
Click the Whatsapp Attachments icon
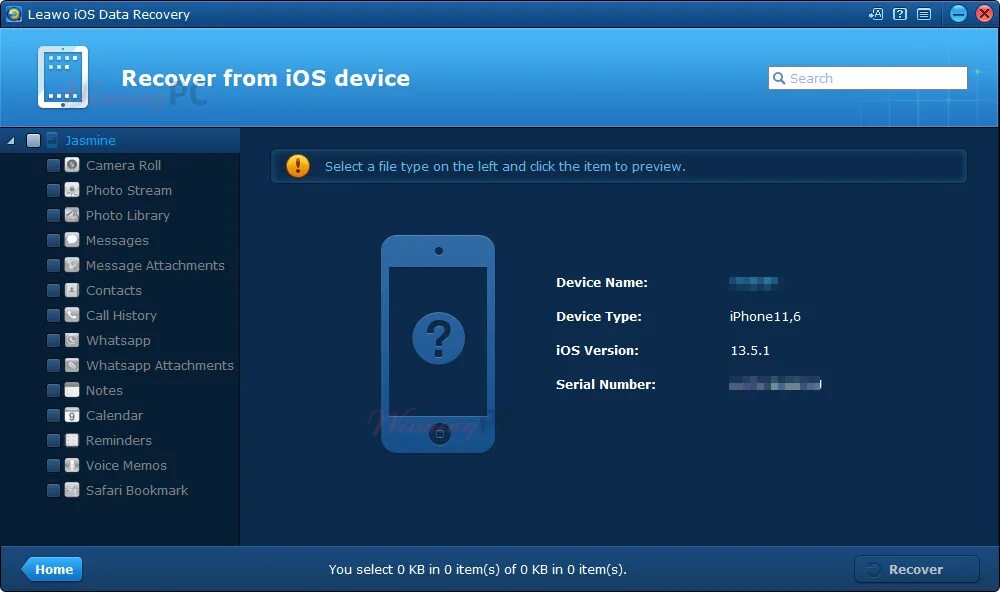coord(72,365)
